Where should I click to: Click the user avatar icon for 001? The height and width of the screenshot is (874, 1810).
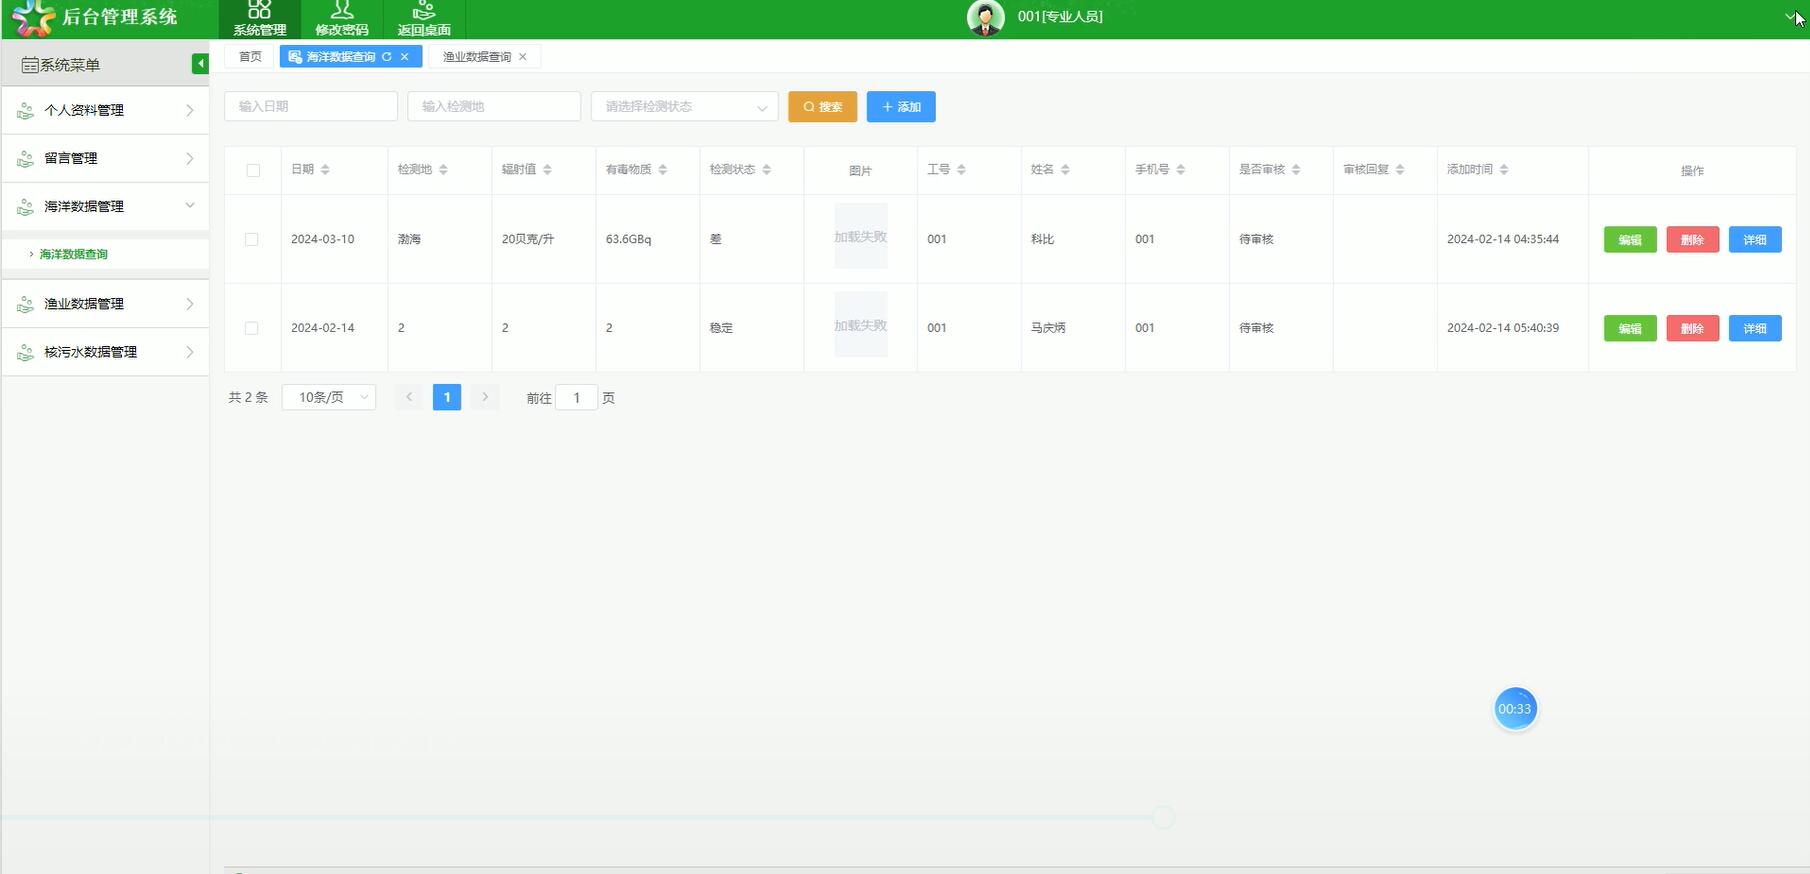tap(985, 18)
